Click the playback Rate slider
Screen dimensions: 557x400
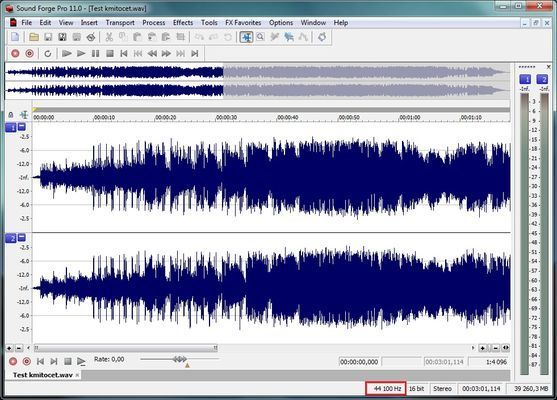pos(180,360)
